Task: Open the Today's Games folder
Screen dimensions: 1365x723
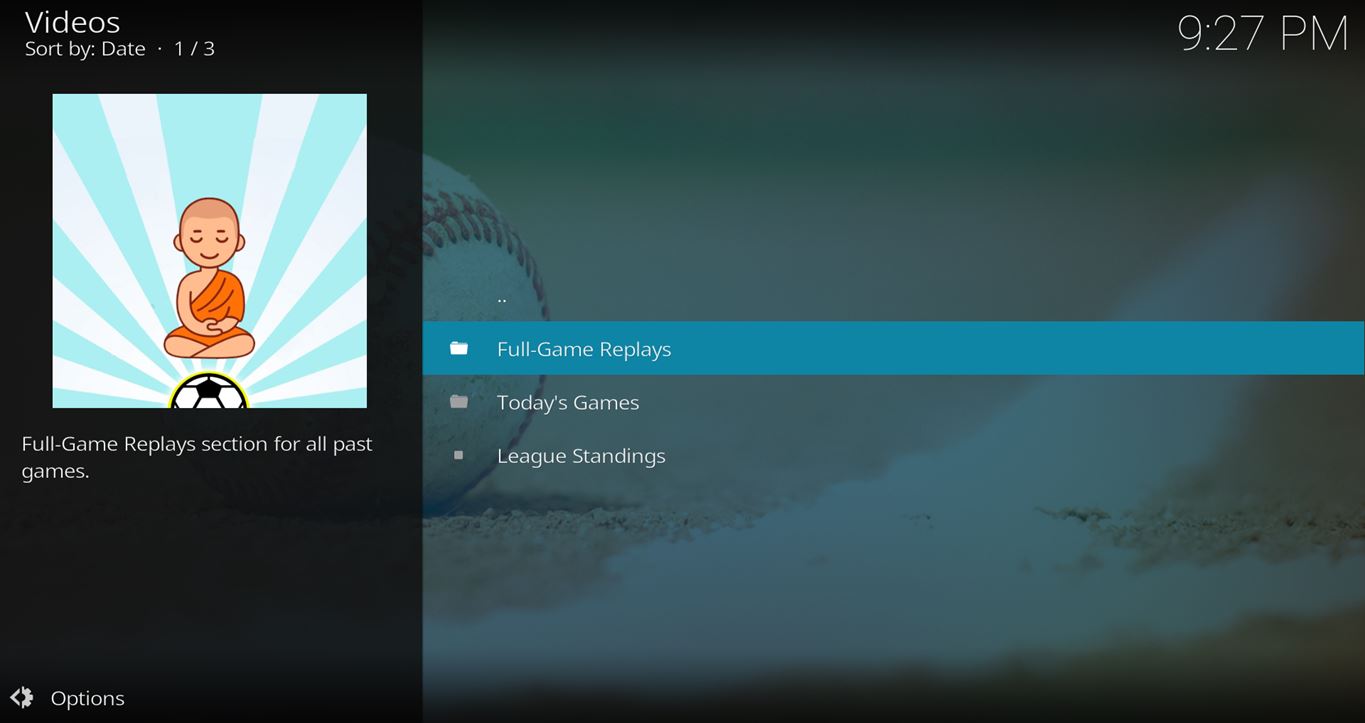Action: 893,402
